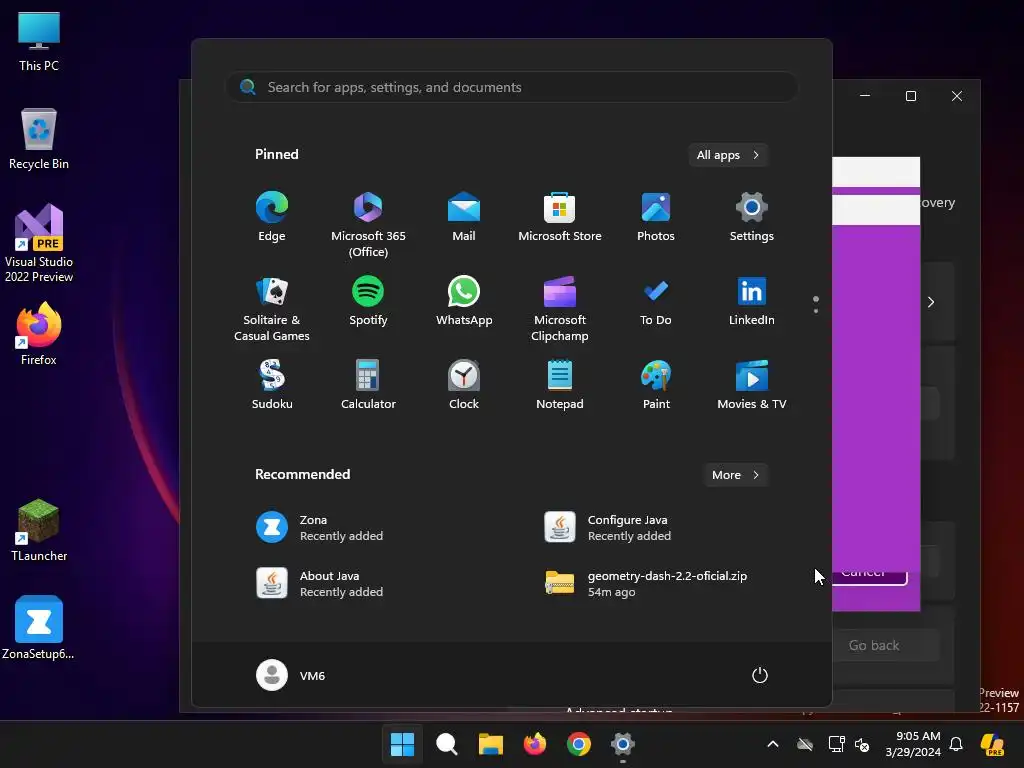The image size is (1024, 768).
Task: Open the VM6 user account menu
Action: pos(291,675)
